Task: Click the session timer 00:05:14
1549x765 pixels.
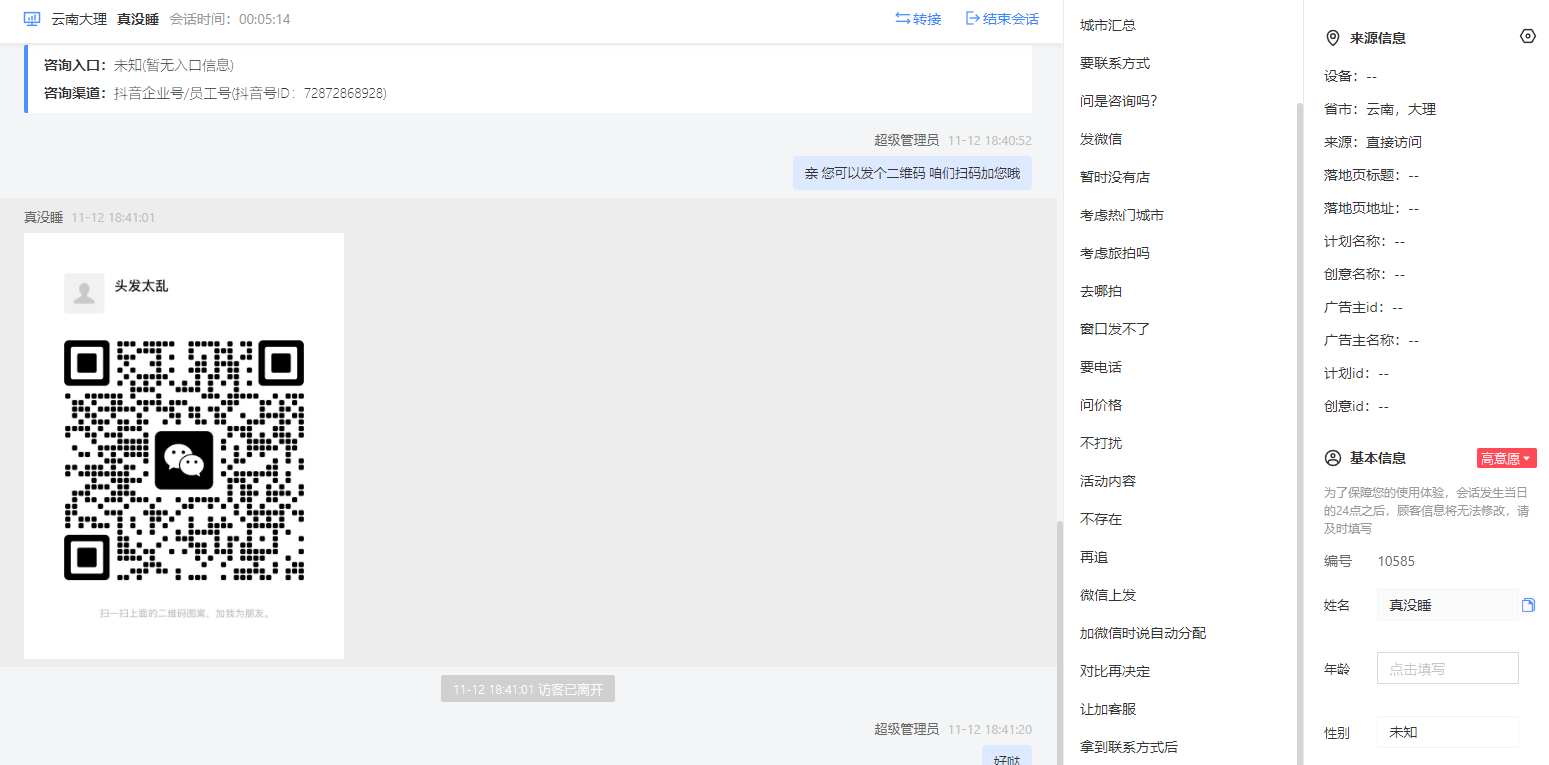Action: 265,19
